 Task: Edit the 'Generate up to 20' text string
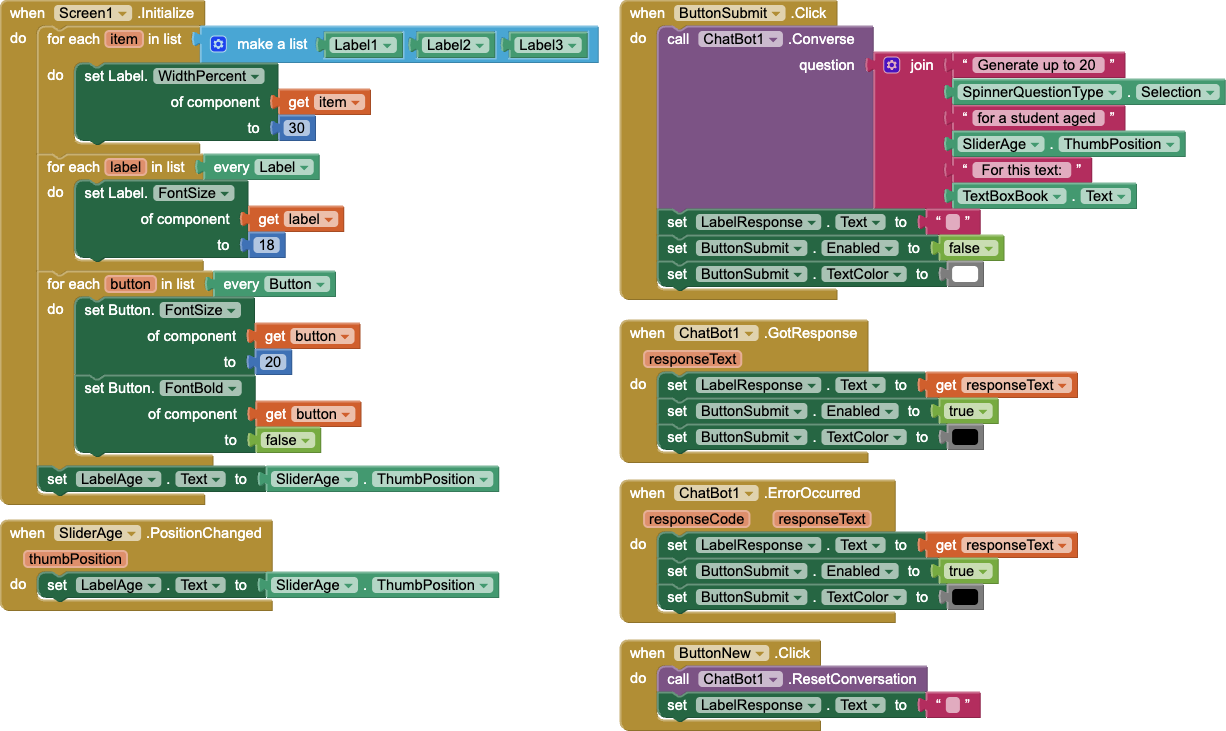pyautogui.click(x=1036, y=65)
